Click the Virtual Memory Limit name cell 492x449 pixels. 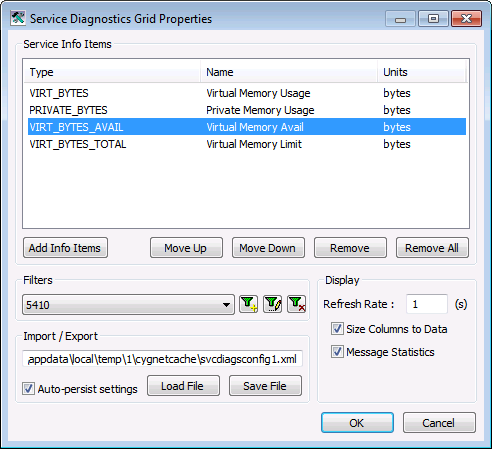254,144
